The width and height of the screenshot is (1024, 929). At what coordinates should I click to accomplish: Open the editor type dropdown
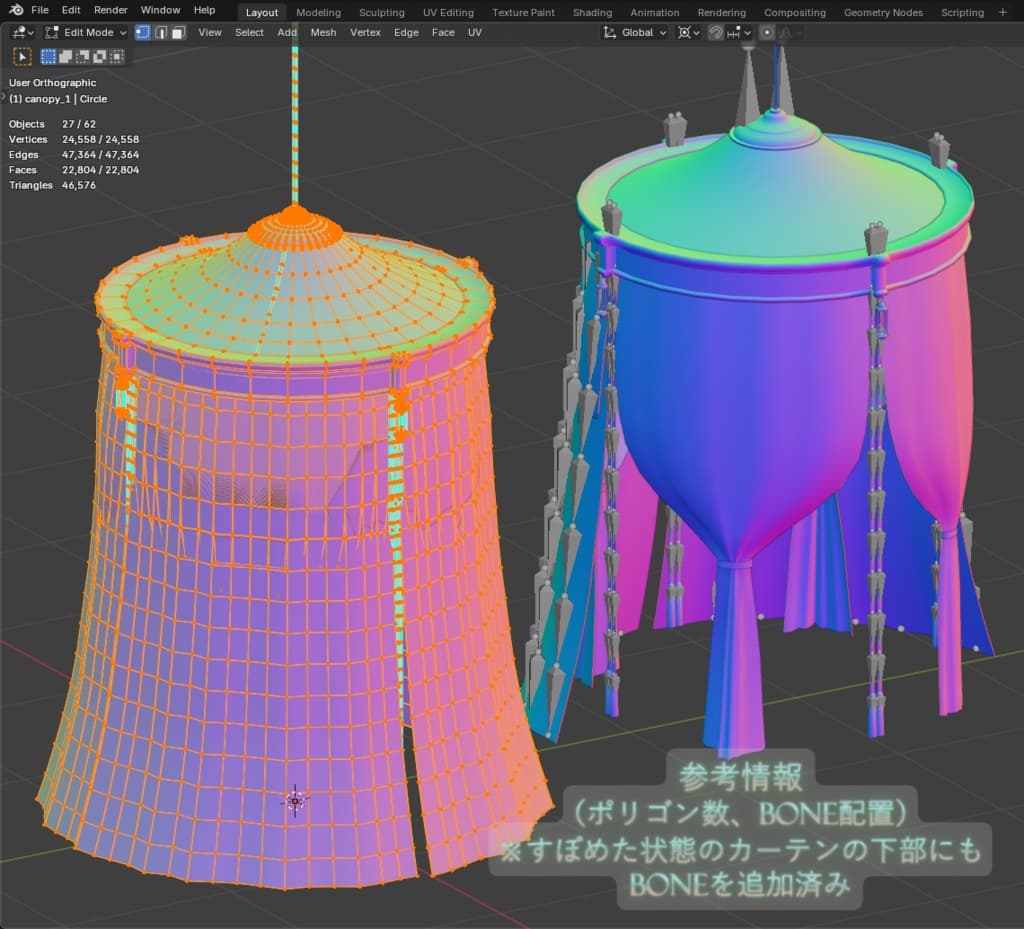pos(22,32)
